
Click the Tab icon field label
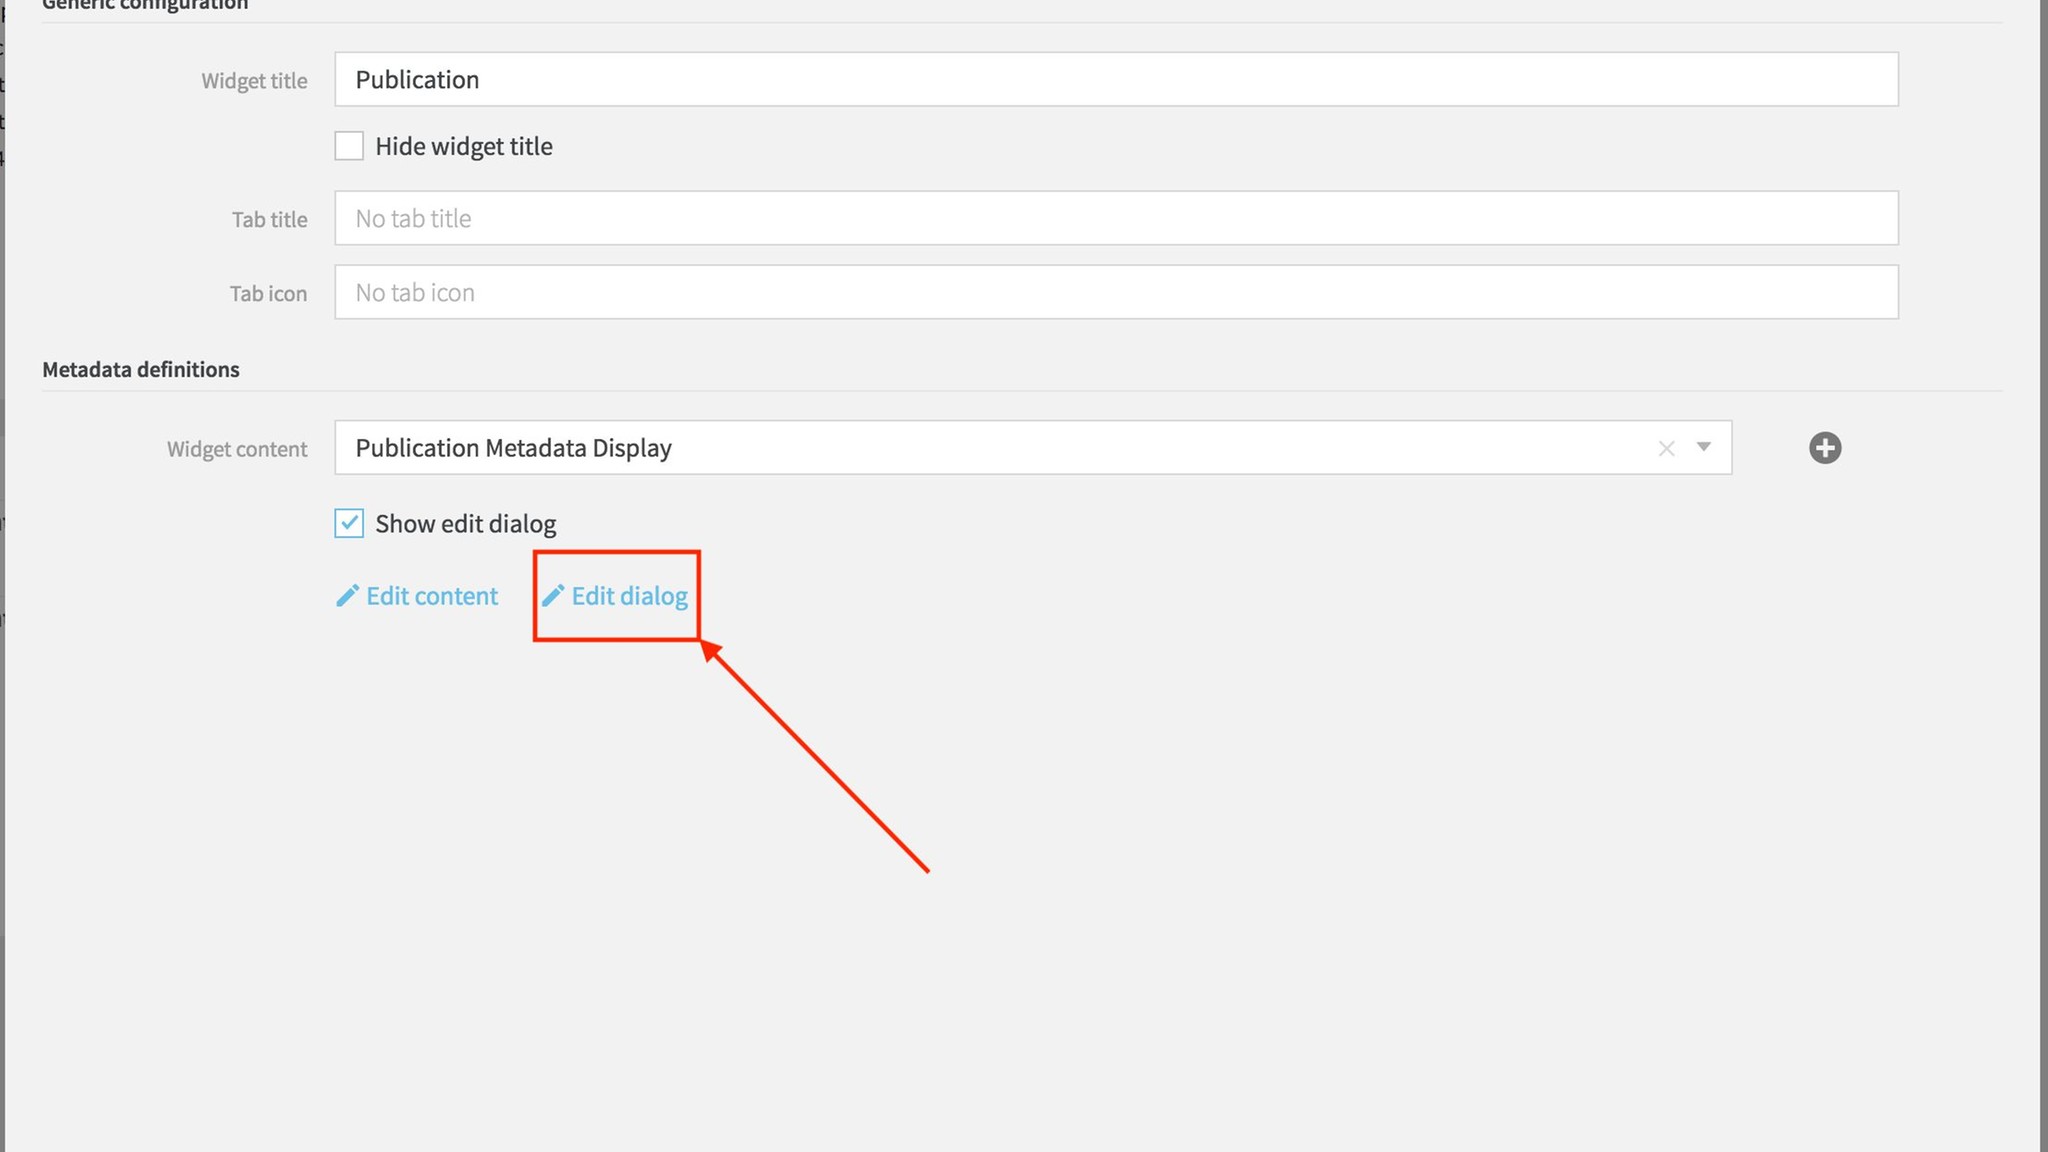(x=268, y=294)
